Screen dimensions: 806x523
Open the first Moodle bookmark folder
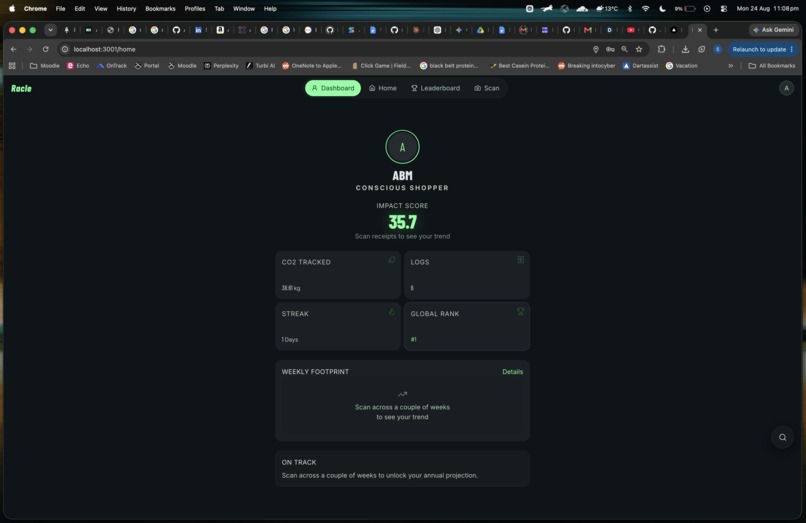(x=45, y=66)
